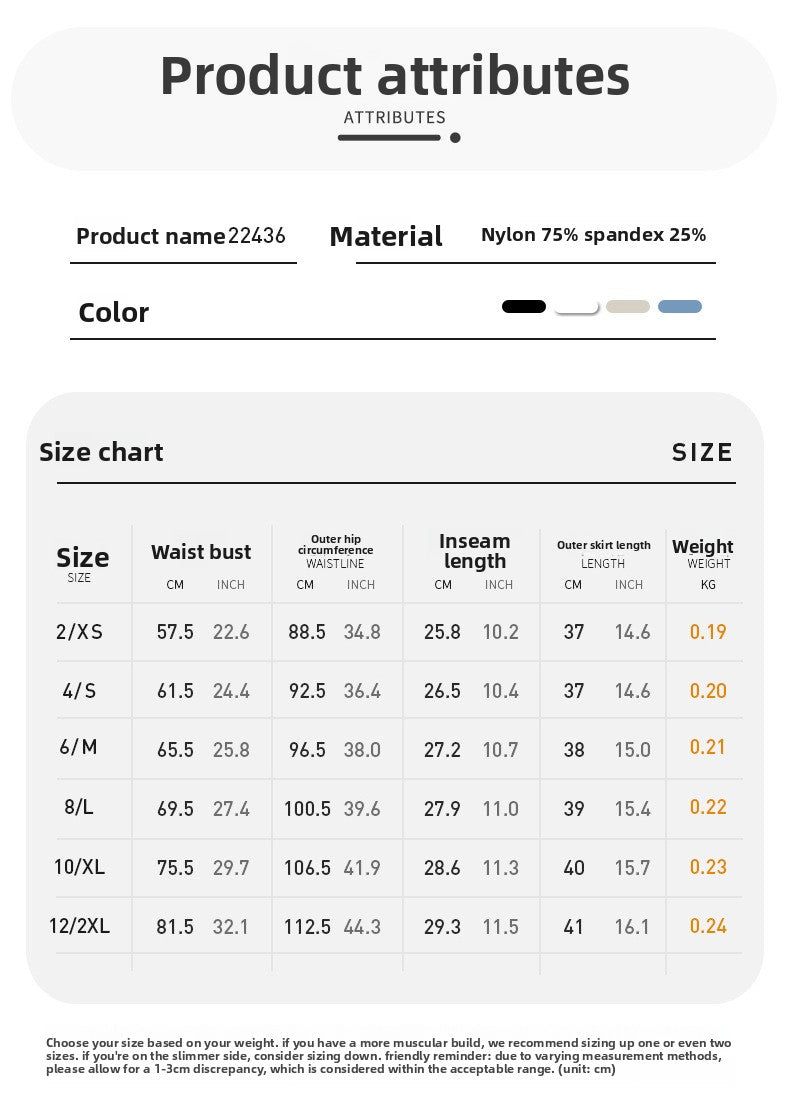This screenshot has height=1119, width=790.
Task: Select the 6/M size row label
Action: click(79, 747)
